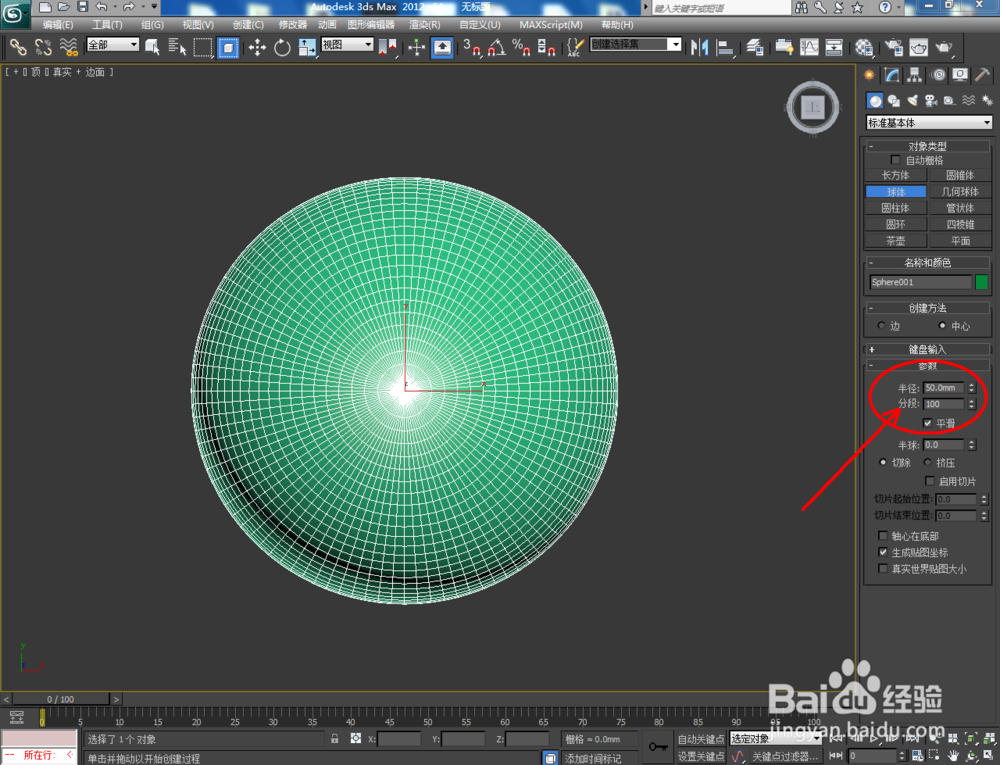The width and height of the screenshot is (1000, 765).
Task: Open the named selection sets dropdown
Action: pos(636,45)
